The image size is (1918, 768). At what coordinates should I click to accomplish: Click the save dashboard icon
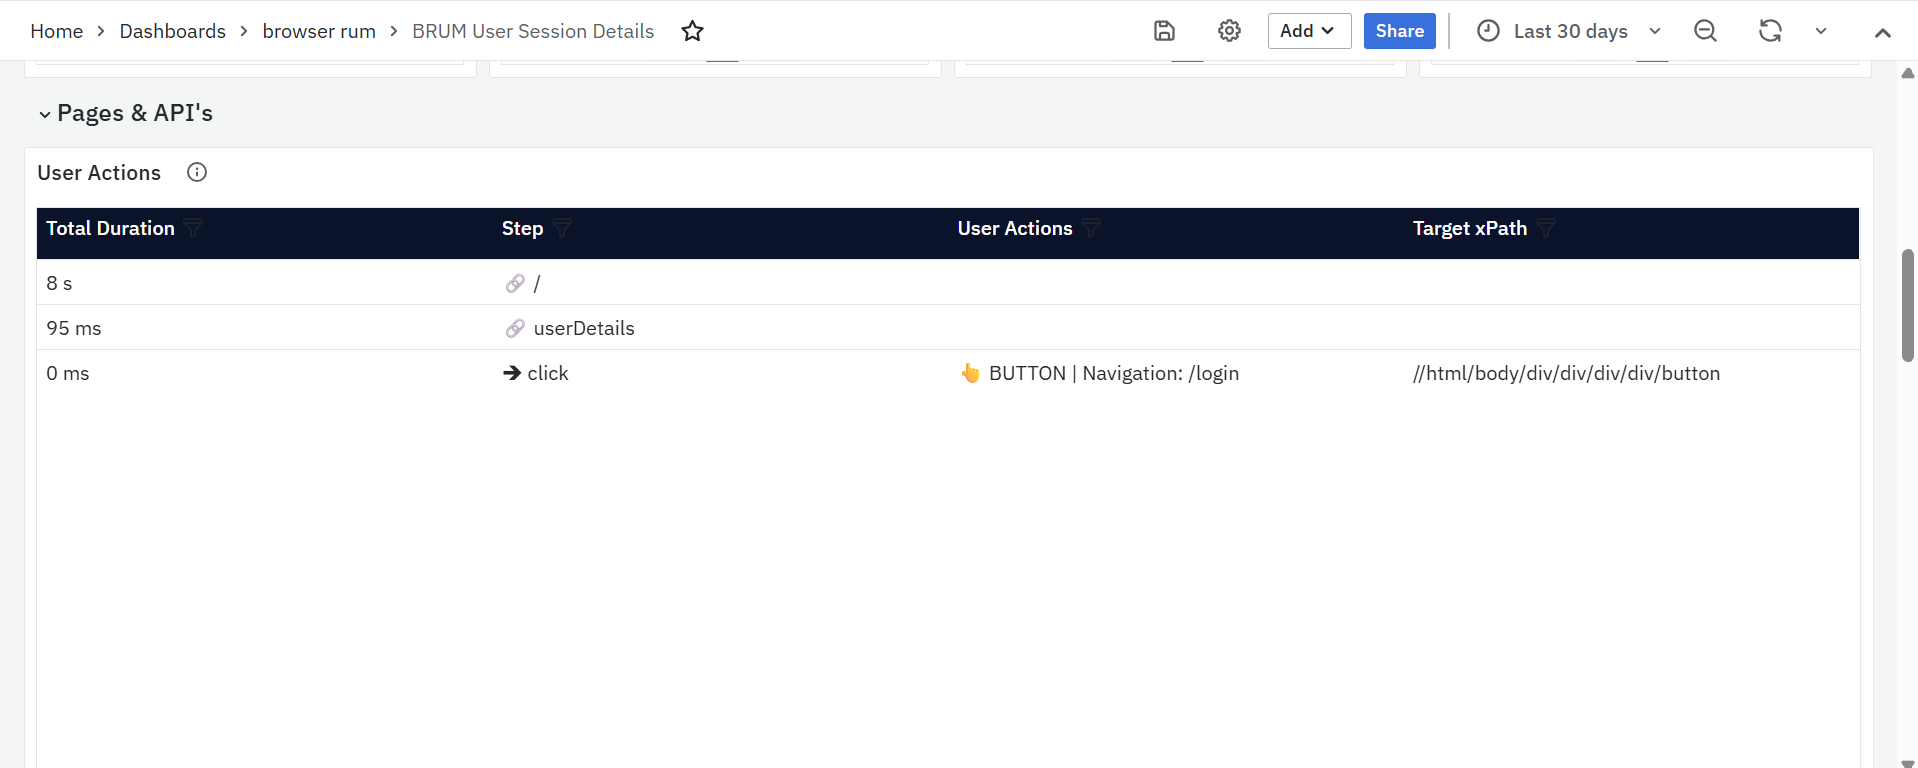pyautogui.click(x=1164, y=31)
